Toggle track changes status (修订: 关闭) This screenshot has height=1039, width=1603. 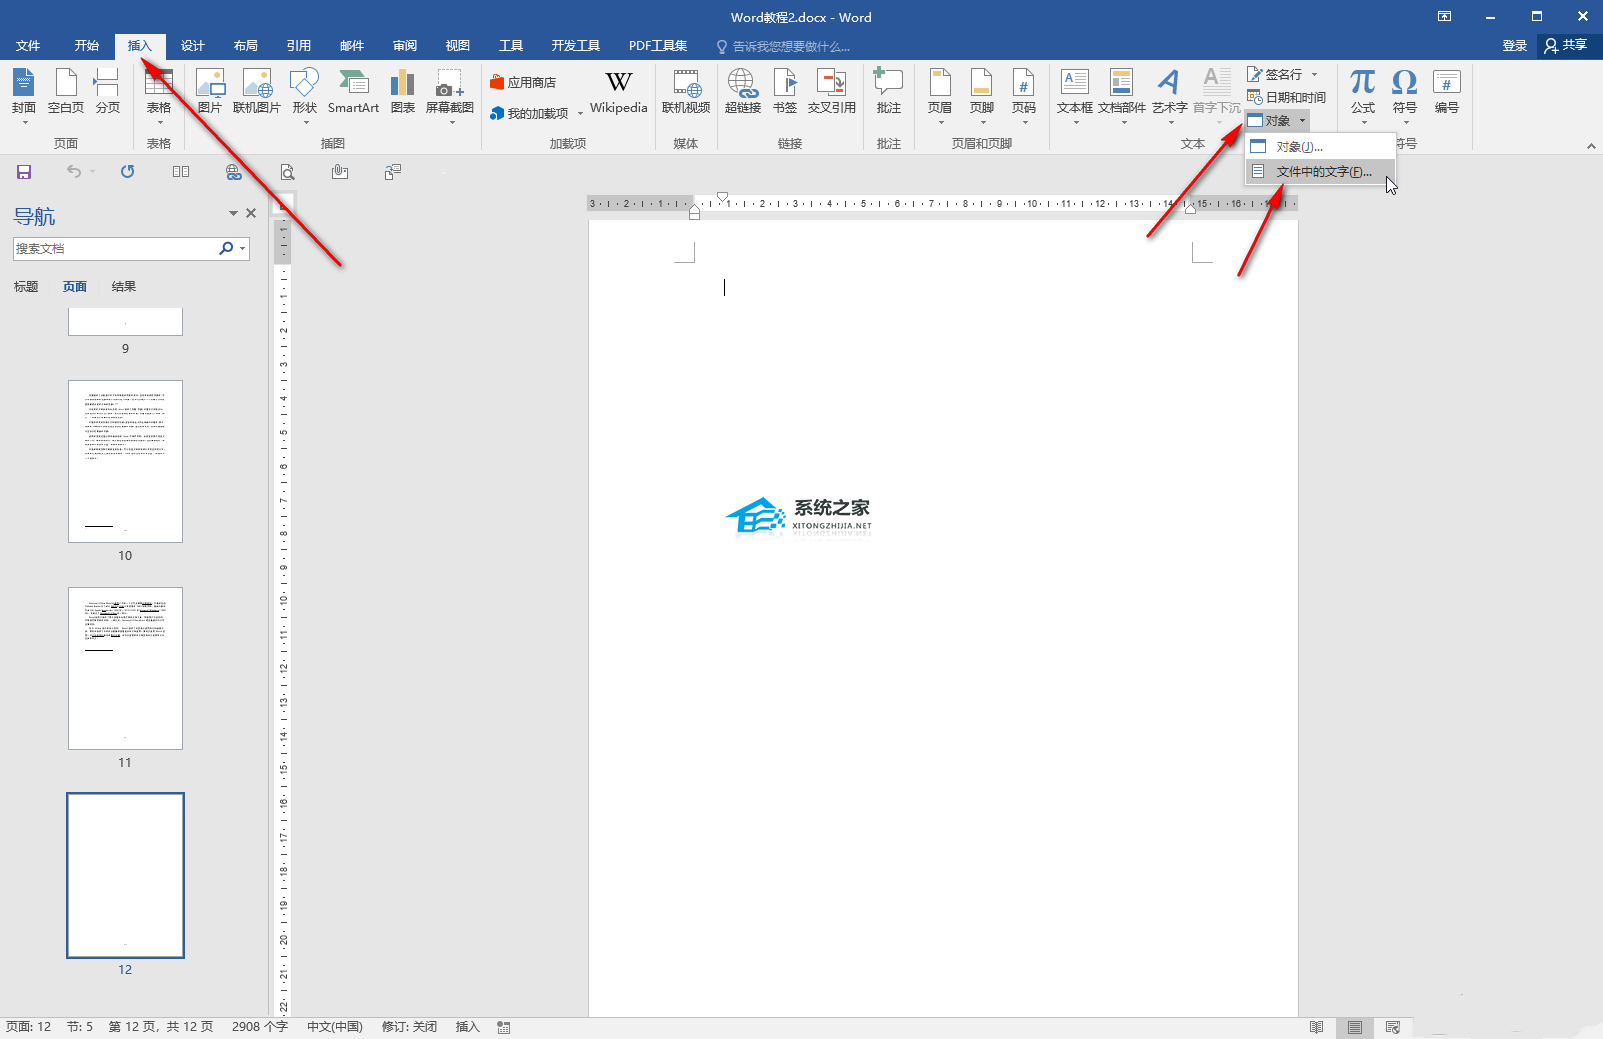(409, 1027)
